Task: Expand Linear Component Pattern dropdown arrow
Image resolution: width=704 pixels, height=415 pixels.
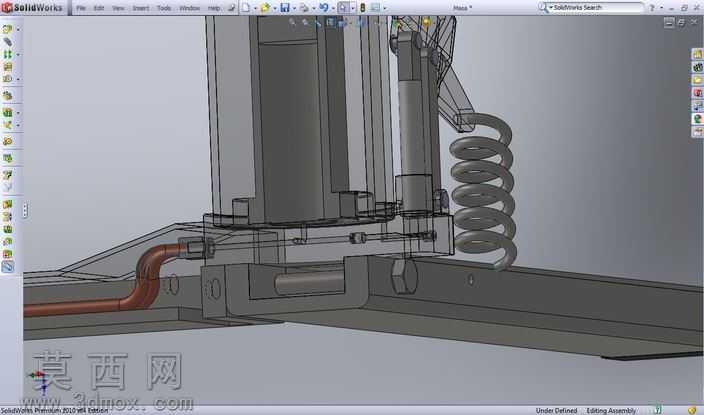Action: pyautogui.click(x=18, y=54)
